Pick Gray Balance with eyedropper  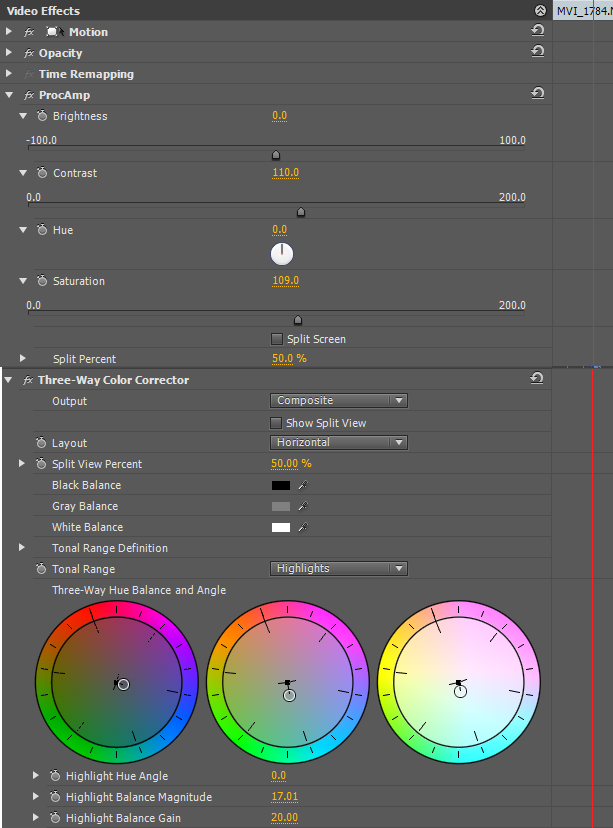303,506
